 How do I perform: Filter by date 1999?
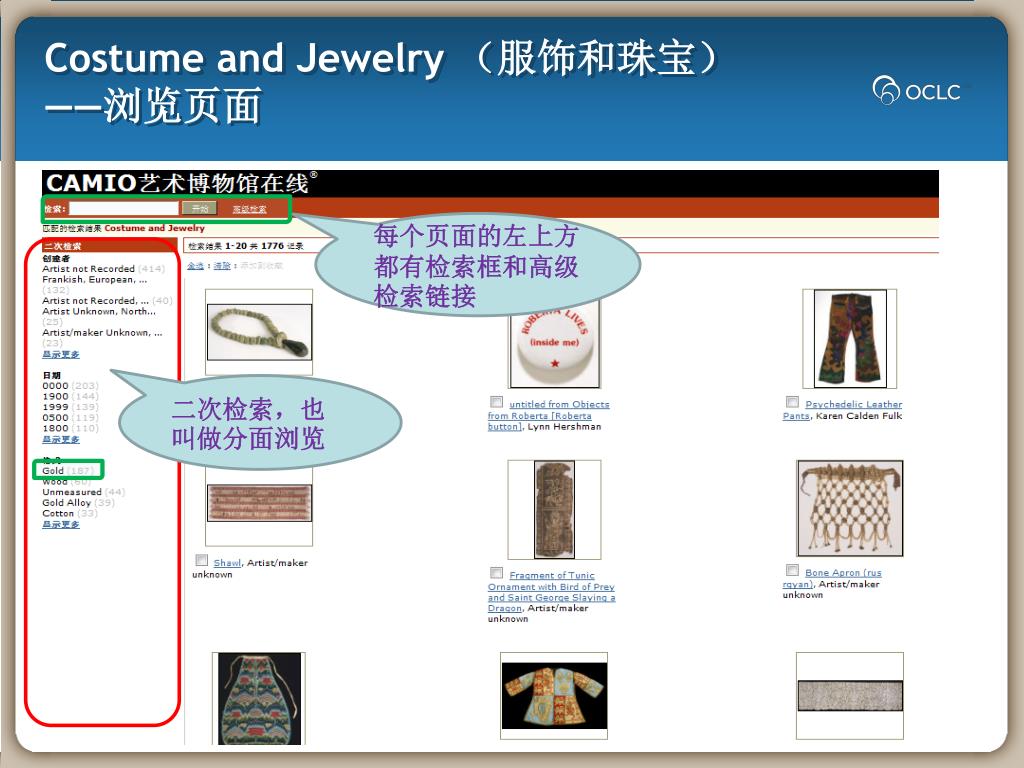70,407
